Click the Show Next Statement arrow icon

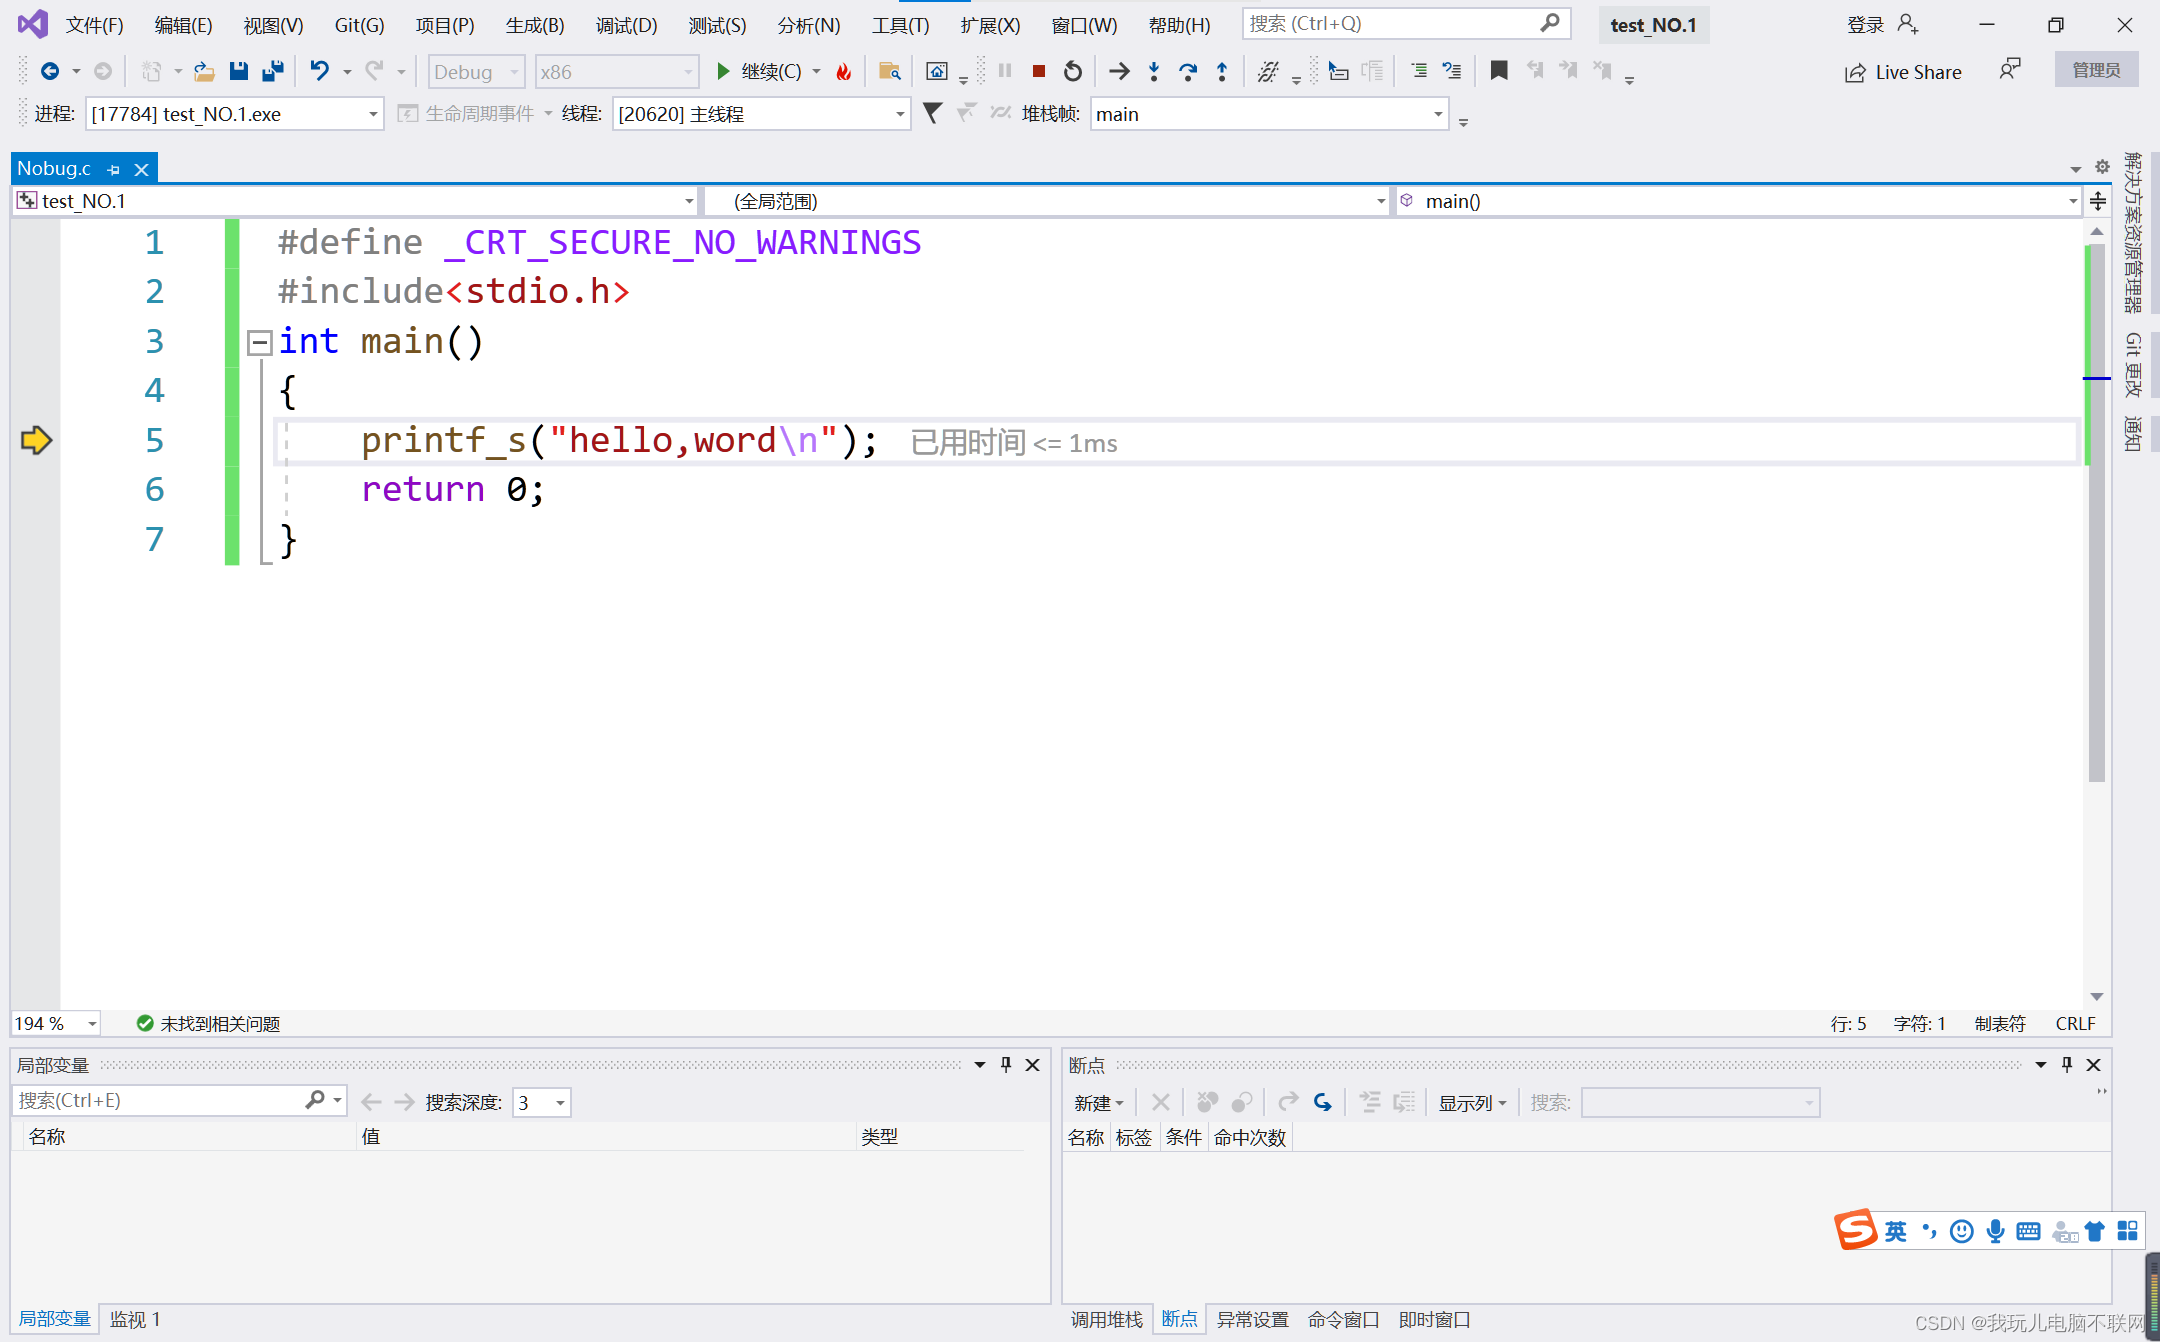(1119, 71)
